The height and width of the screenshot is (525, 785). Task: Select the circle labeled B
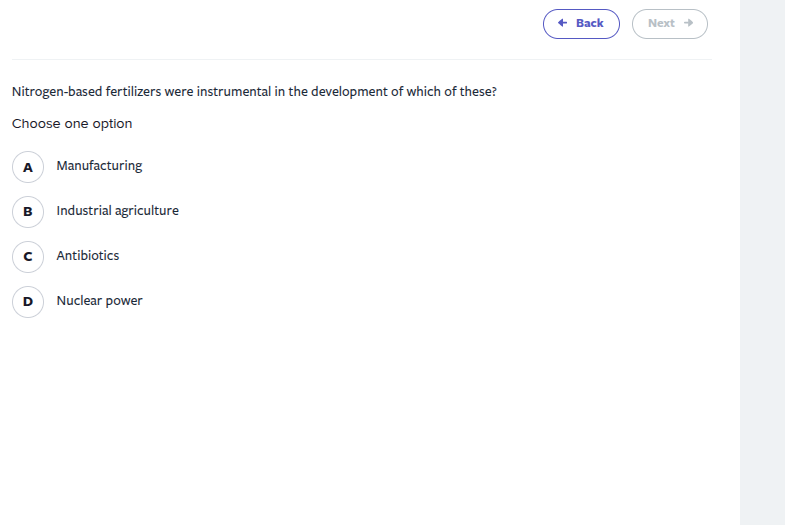(x=28, y=212)
